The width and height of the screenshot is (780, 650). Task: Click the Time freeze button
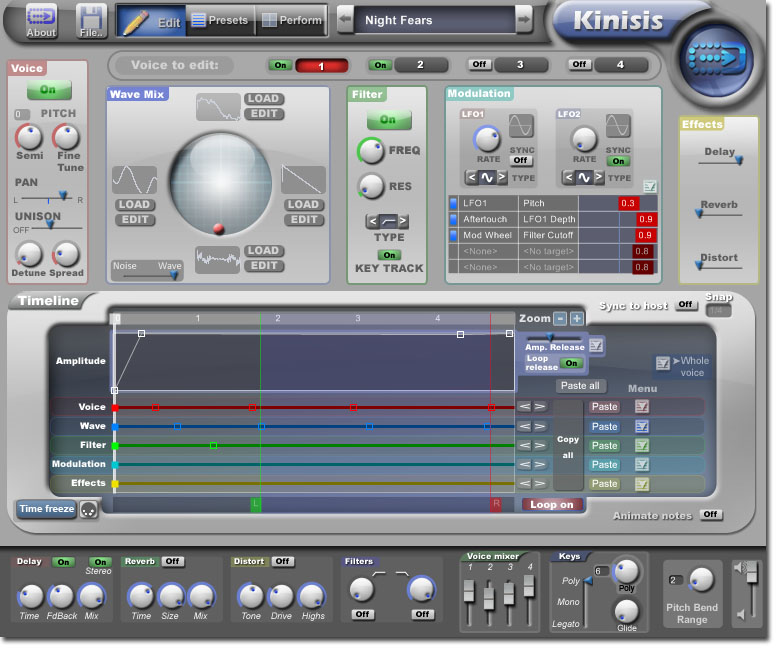pos(46,509)
